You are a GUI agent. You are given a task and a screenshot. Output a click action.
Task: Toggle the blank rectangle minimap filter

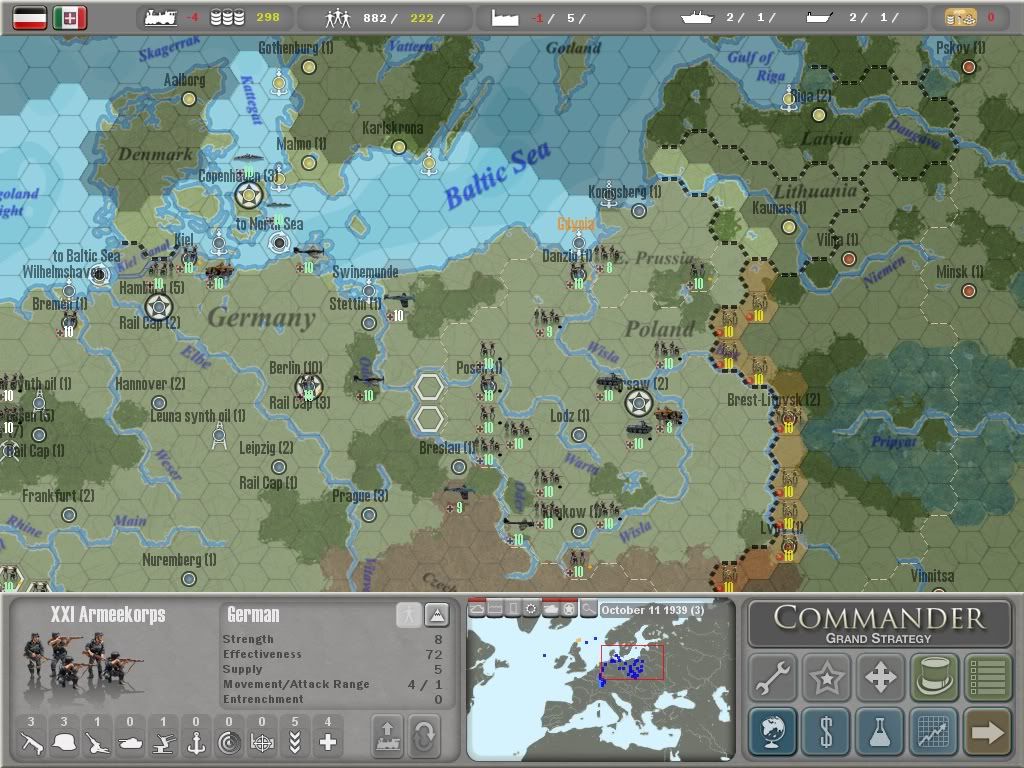pyautogui.click(x=513, y=609)
